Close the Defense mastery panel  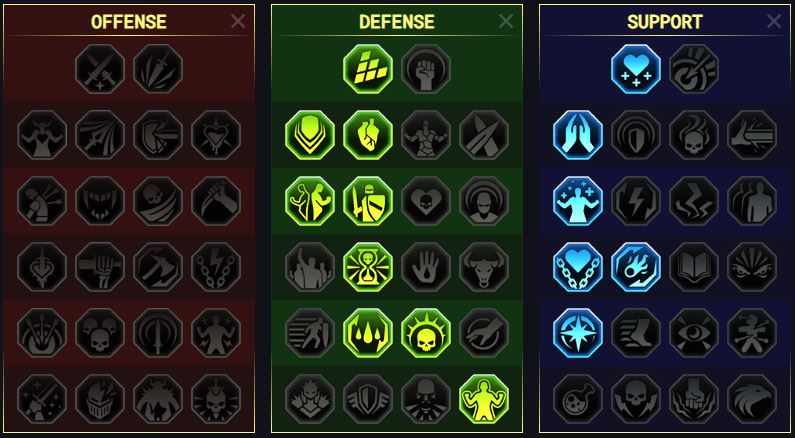pos(505,21)
